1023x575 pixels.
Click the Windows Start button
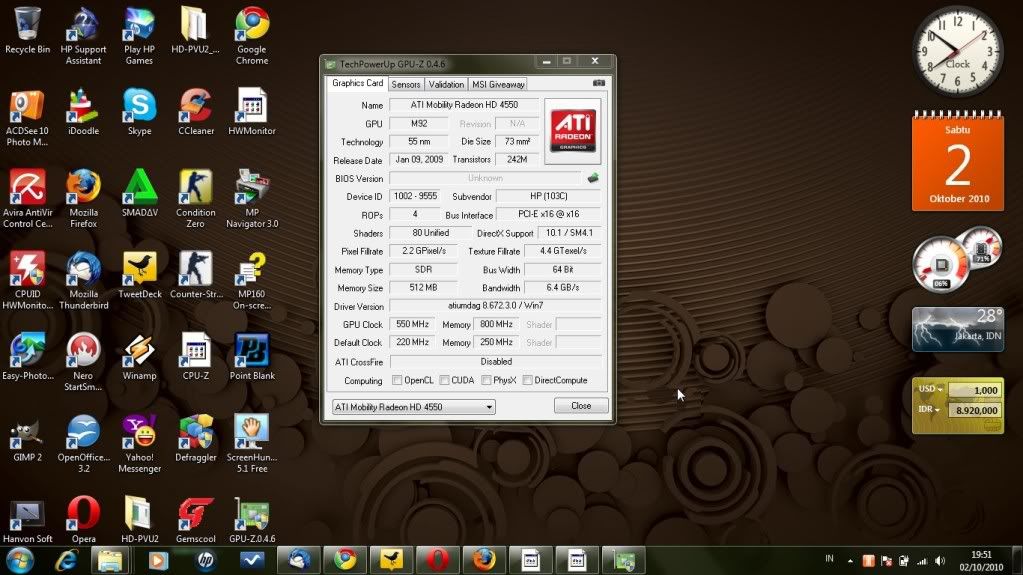coord(20,561)
